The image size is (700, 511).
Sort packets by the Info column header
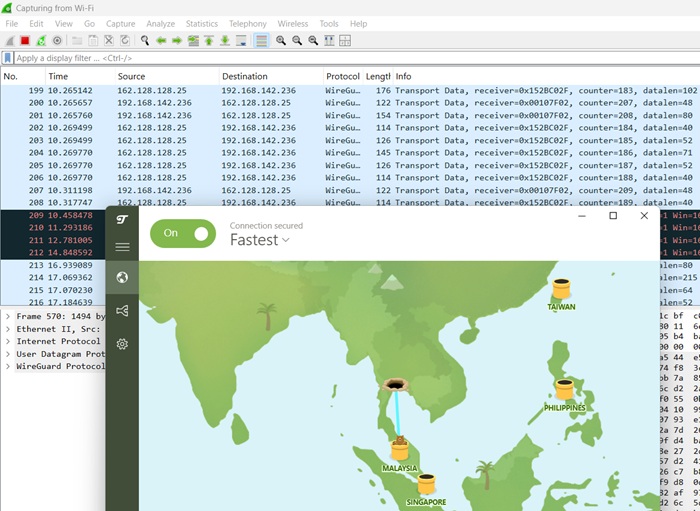[x=546, y=76]
